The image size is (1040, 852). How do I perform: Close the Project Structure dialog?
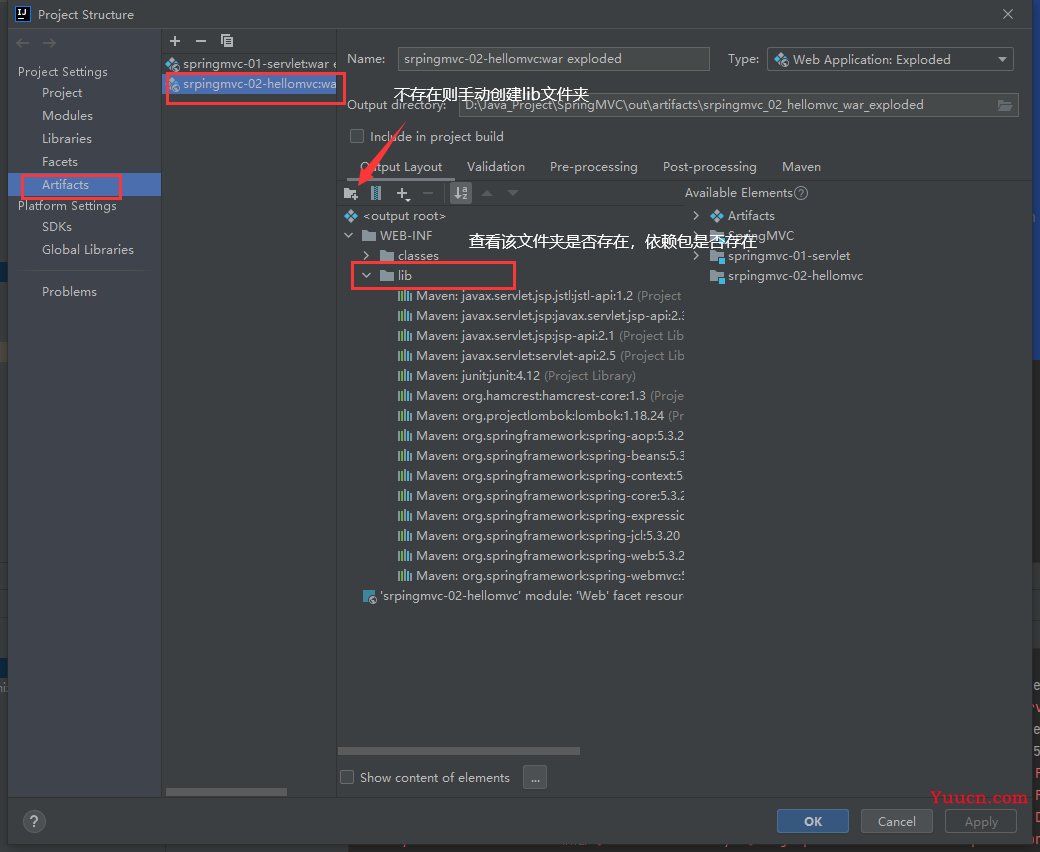point(1008,14)
